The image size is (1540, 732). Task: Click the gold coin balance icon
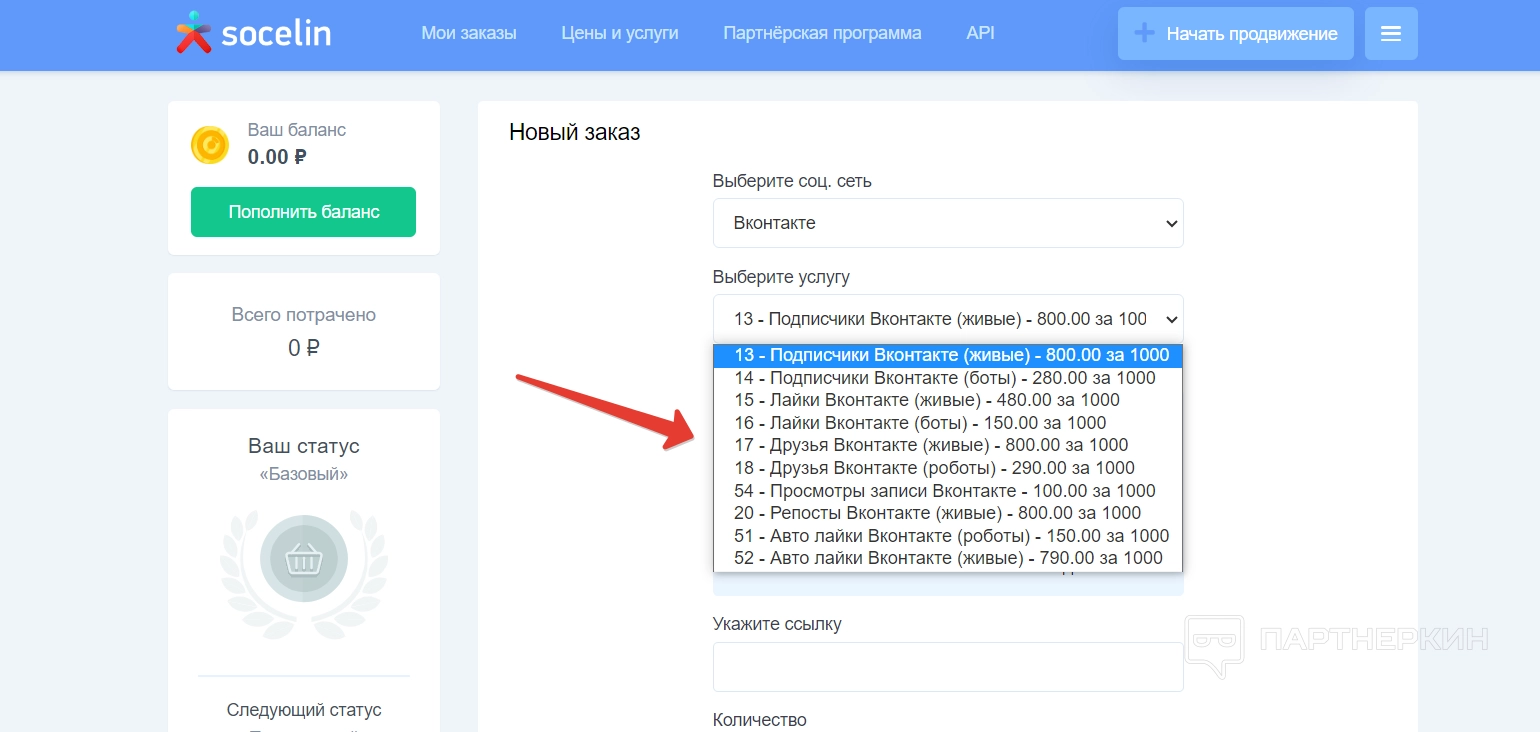(x=210, y=145)
